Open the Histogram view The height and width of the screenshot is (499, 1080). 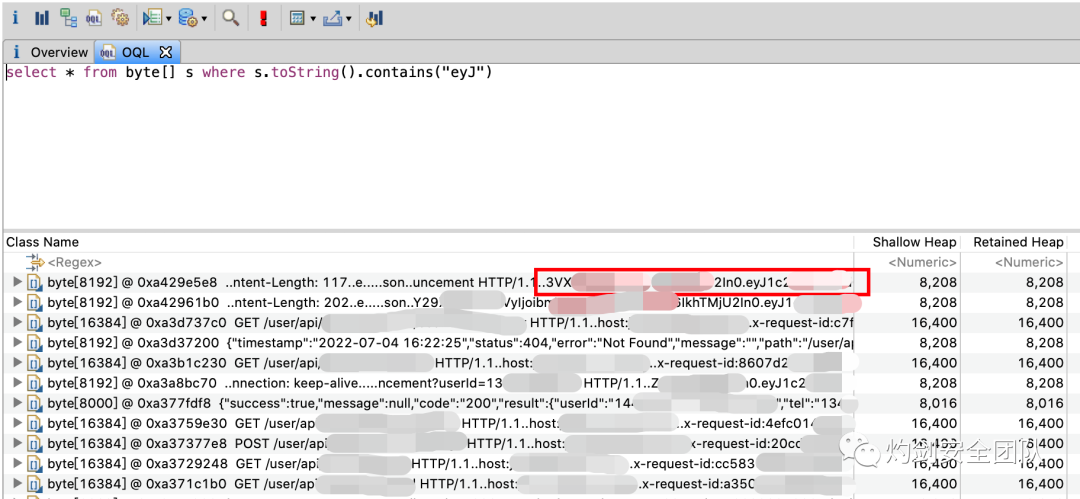coord(41,19)
